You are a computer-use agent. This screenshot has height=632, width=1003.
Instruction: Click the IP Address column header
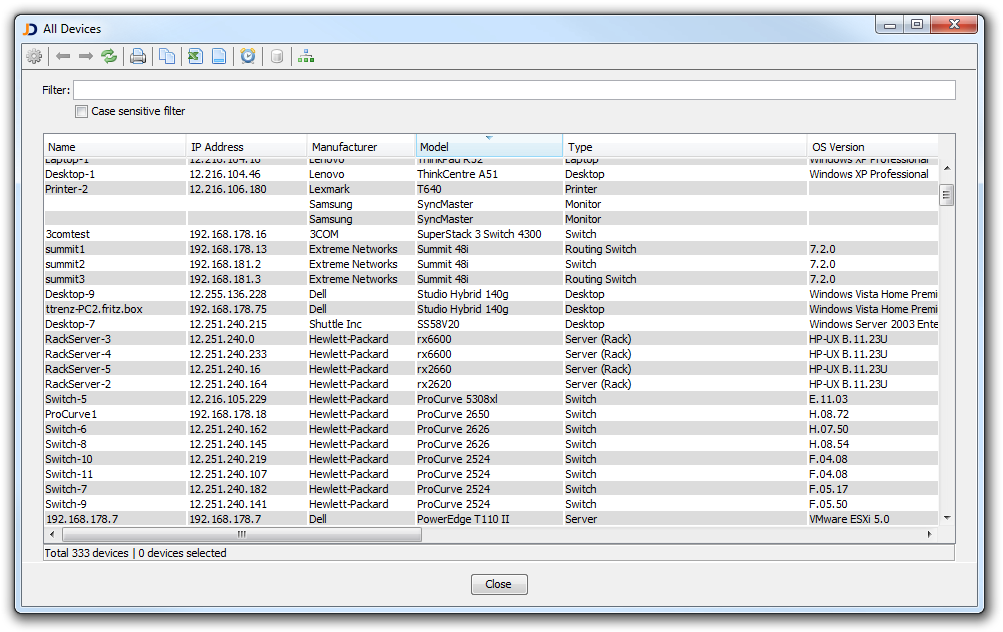[x=246, y=147]
